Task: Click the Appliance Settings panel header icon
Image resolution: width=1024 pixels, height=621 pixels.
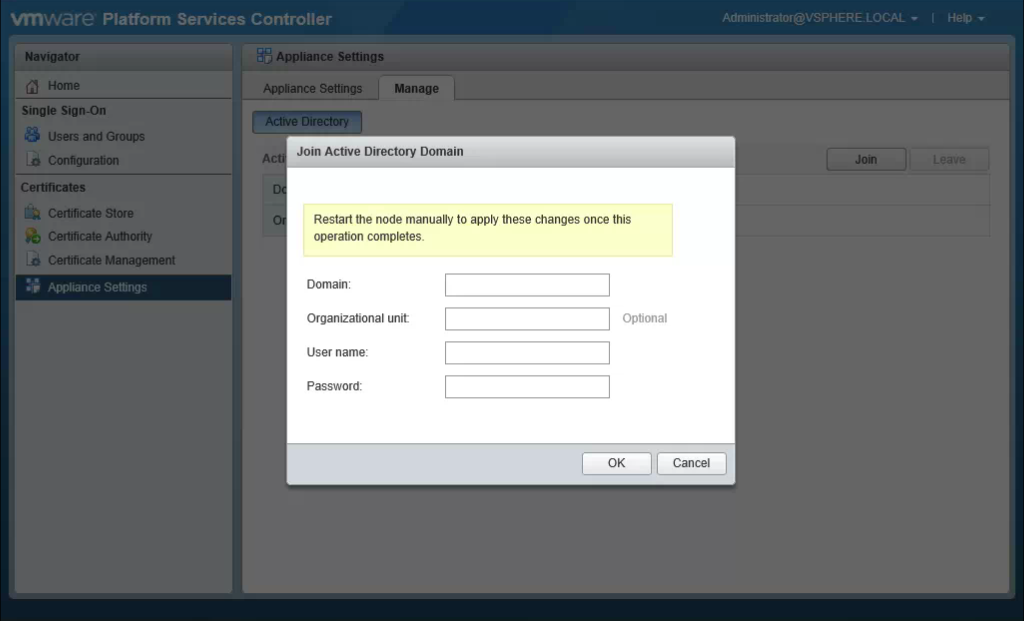Action: click(264, 56)
